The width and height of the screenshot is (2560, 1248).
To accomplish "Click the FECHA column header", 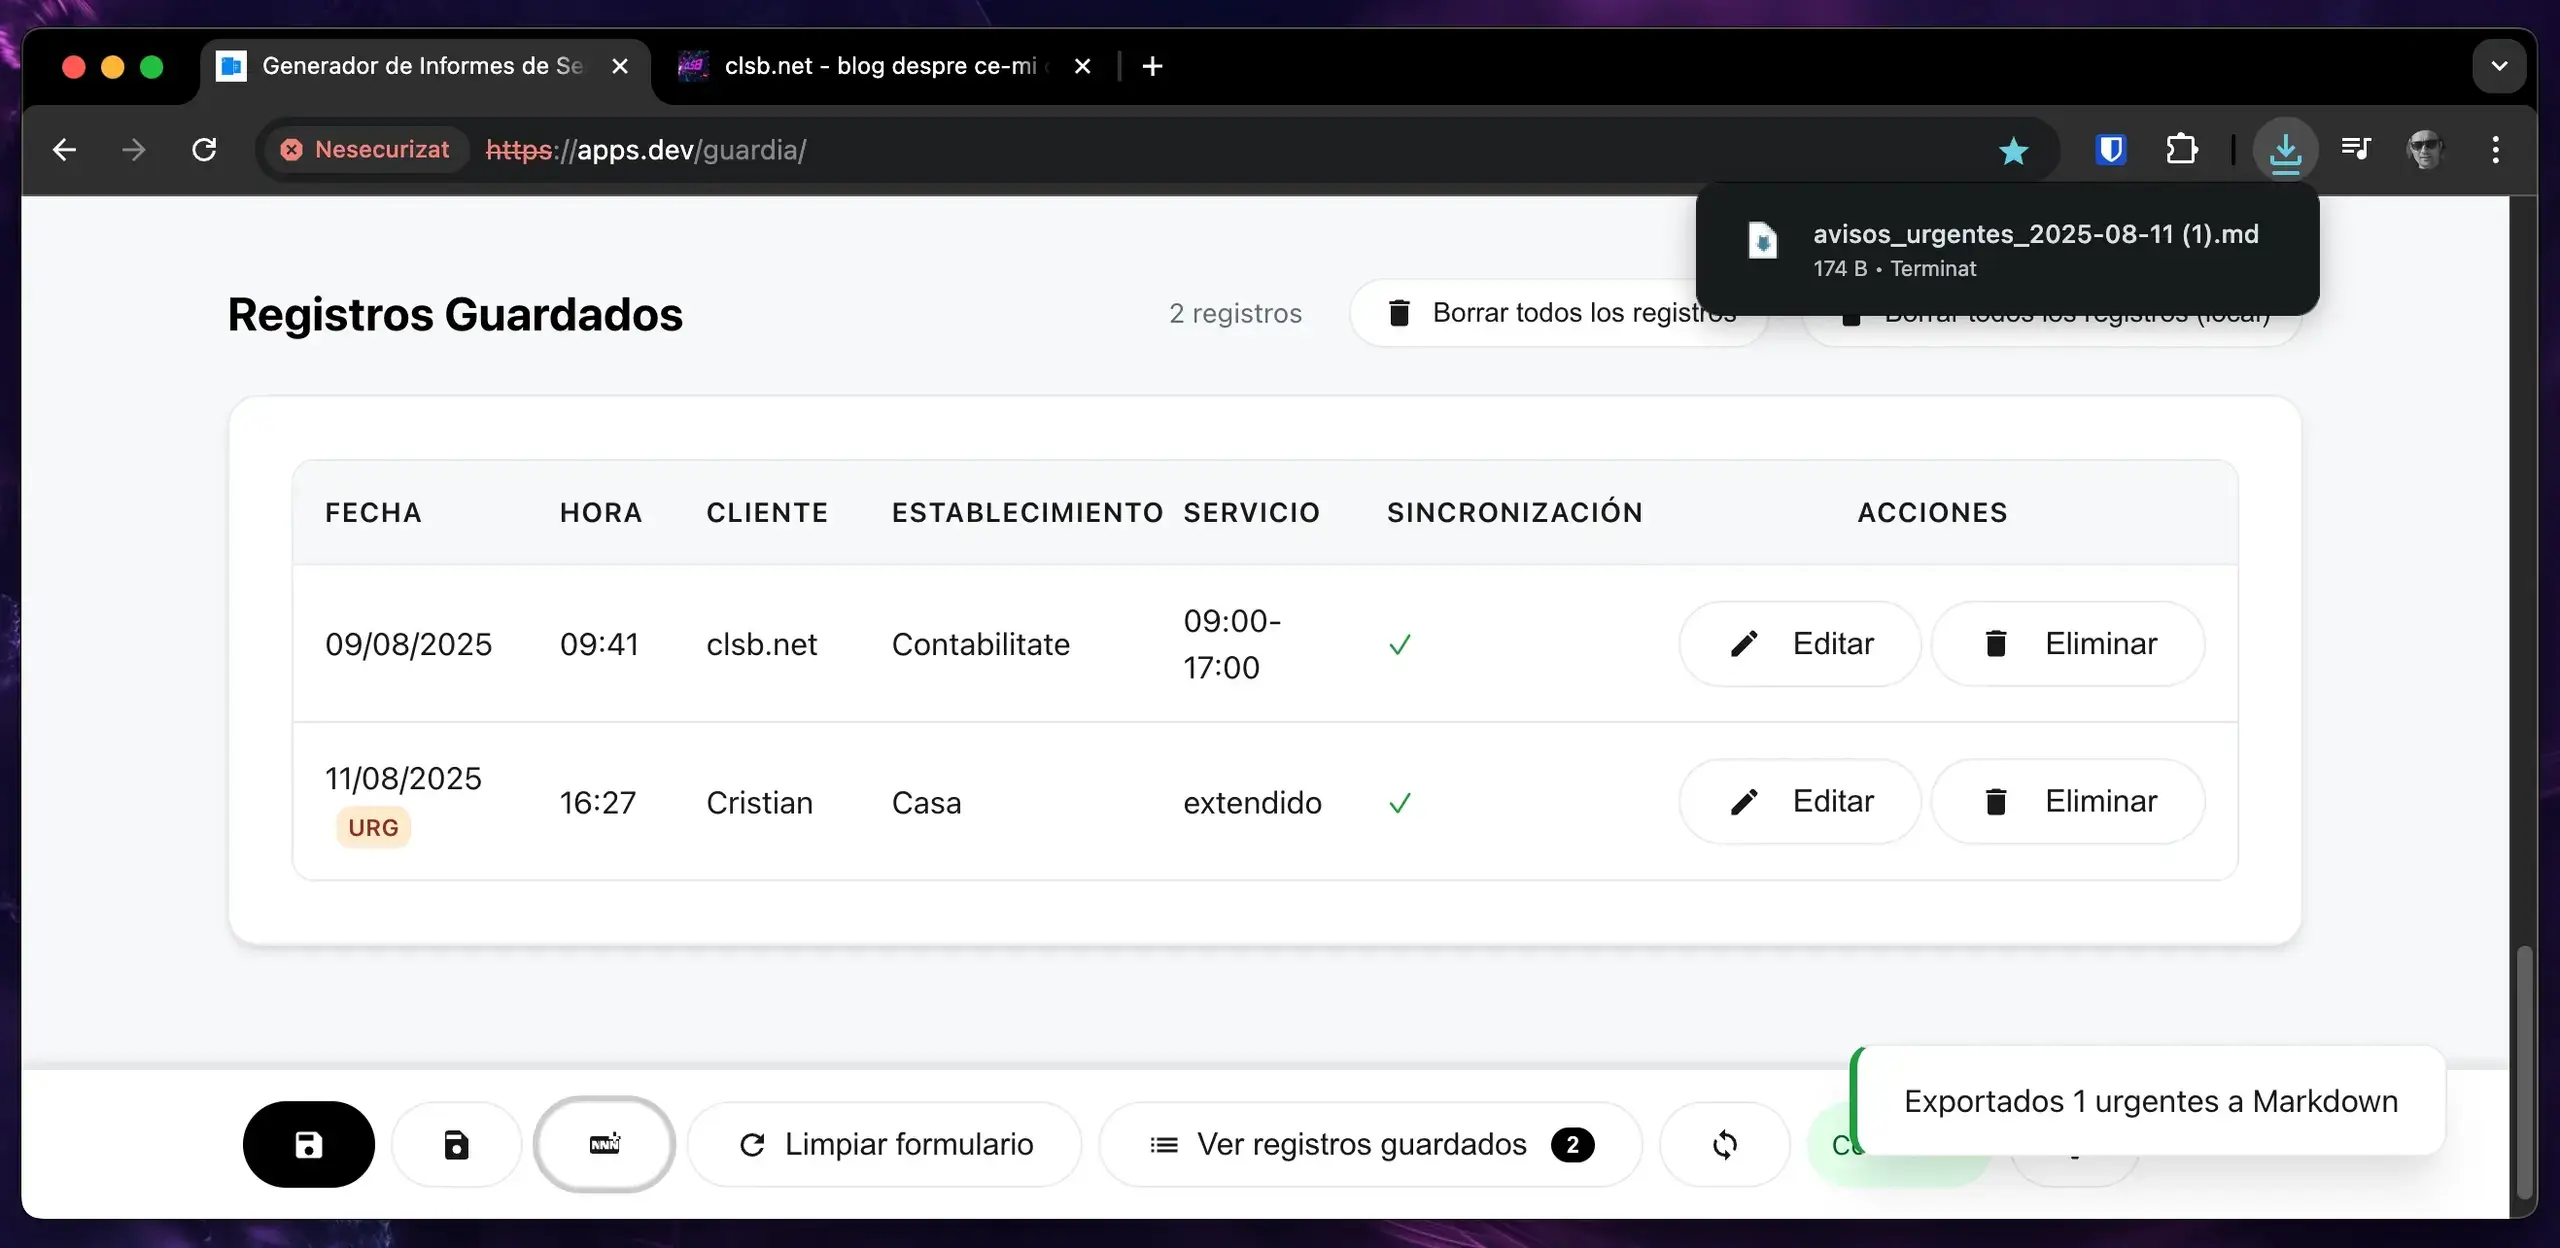I will coord(373,513).
